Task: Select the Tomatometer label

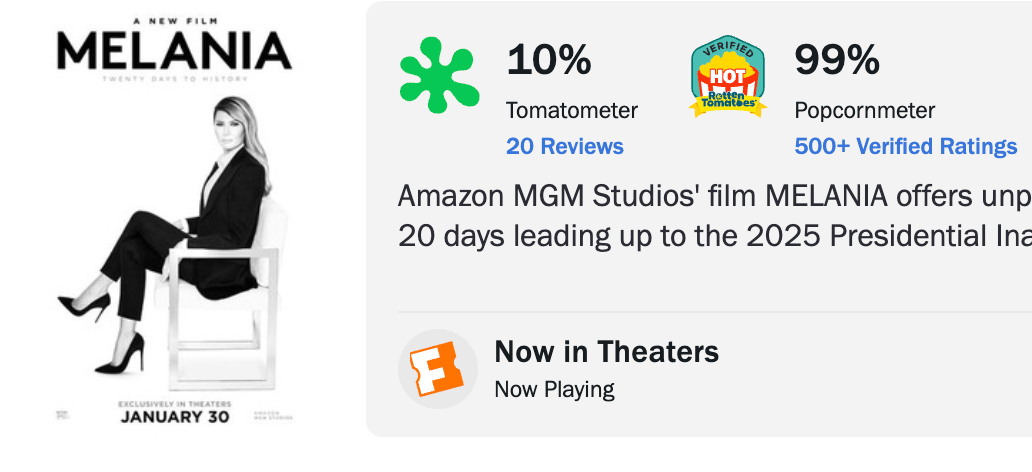Action: (x=571, y=110)
